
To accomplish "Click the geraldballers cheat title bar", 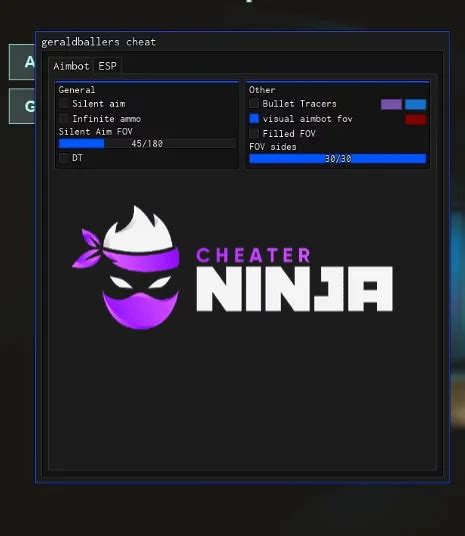I will coord(242,42).
